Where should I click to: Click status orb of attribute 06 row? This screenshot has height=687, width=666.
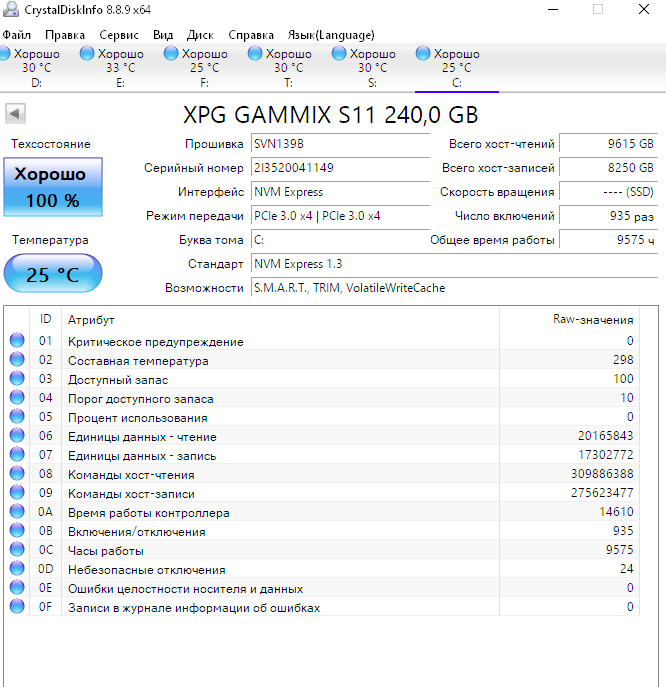click(17, 435)
